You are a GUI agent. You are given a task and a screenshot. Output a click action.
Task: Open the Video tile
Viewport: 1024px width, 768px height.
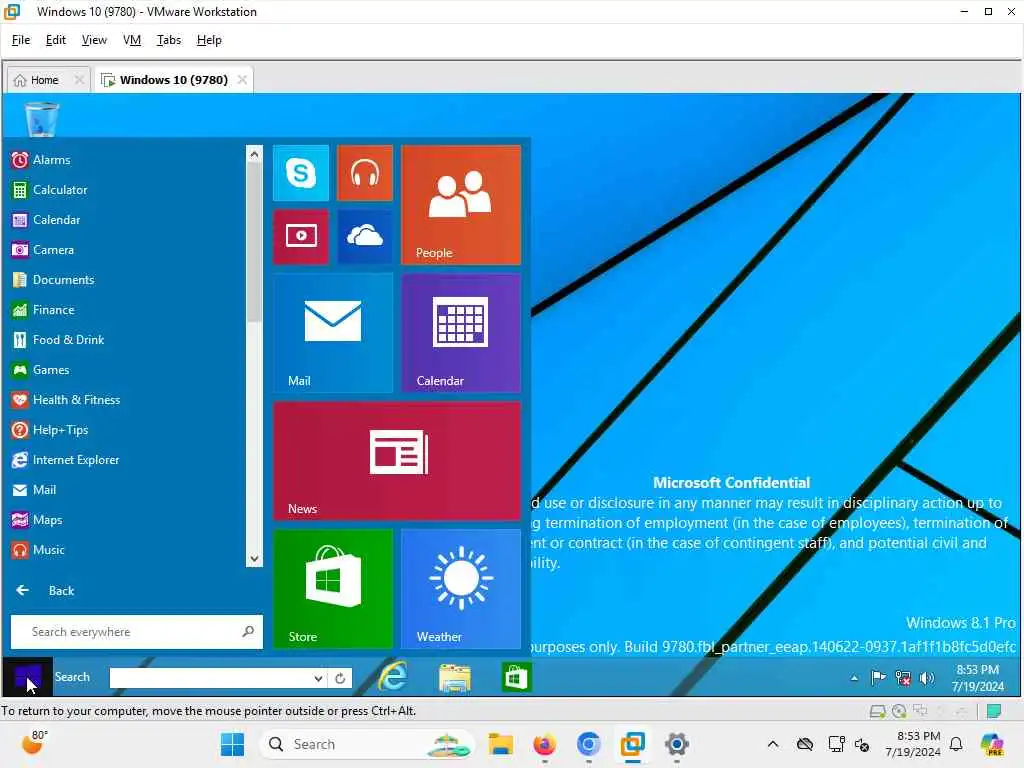300,236
